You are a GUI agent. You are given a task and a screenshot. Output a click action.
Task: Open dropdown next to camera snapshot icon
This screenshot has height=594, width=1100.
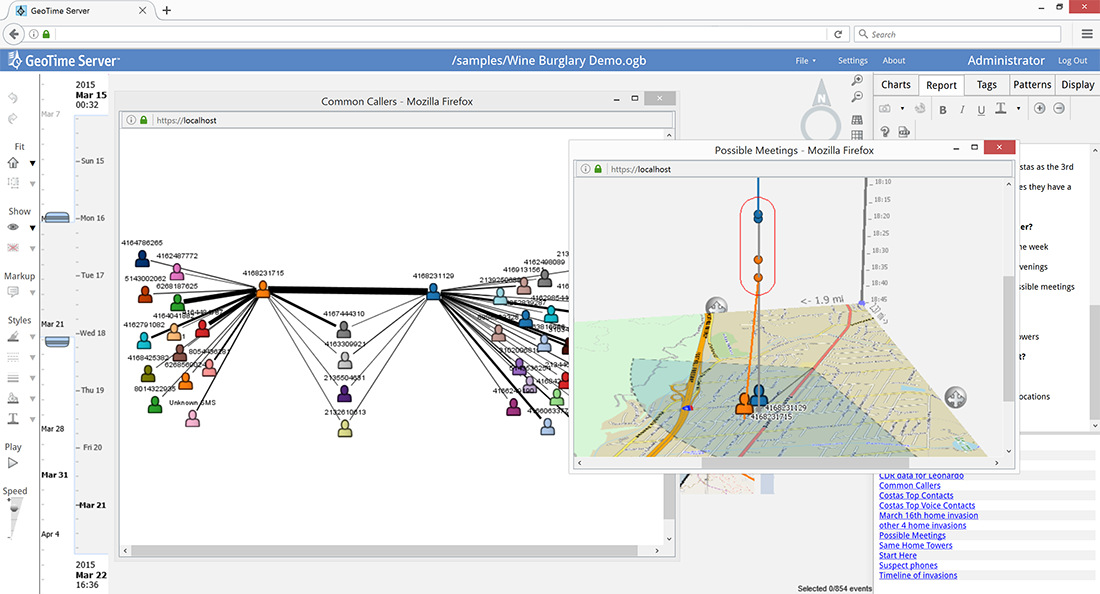(902, 109)
